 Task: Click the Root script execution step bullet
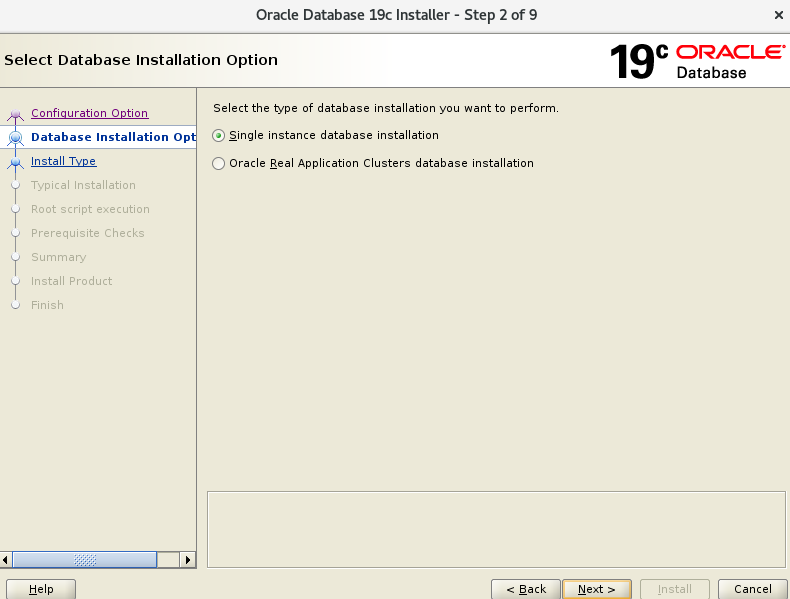point(16,209)
